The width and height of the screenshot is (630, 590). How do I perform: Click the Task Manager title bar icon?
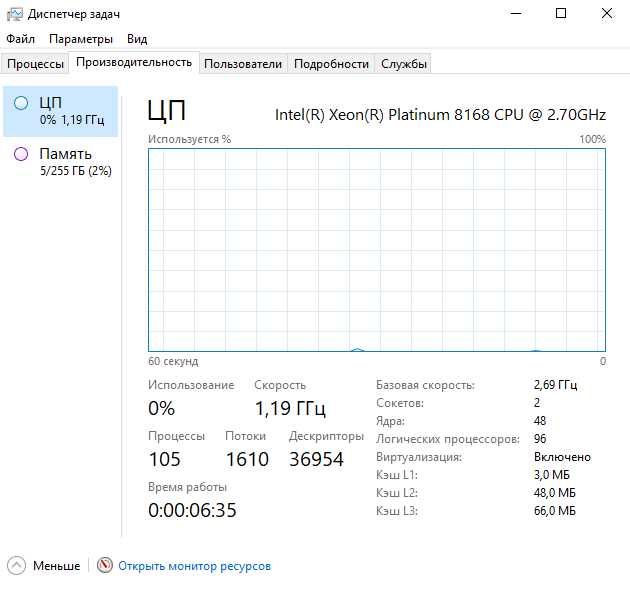pos(15,14)
